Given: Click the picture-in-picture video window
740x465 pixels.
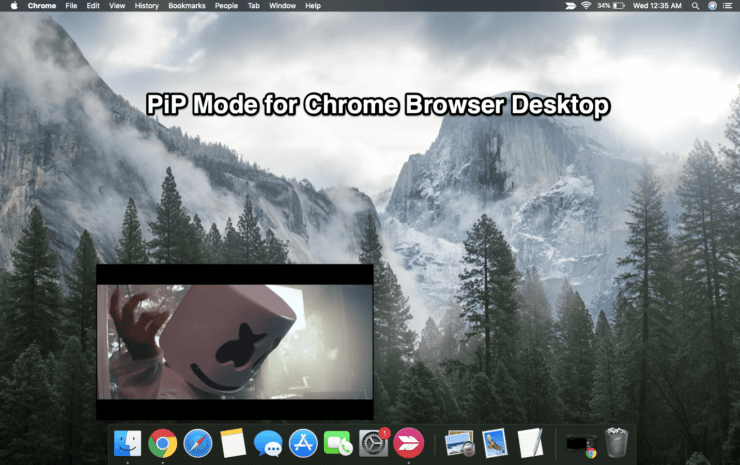Looking at the screenshot, I should [x=235, y=342].
